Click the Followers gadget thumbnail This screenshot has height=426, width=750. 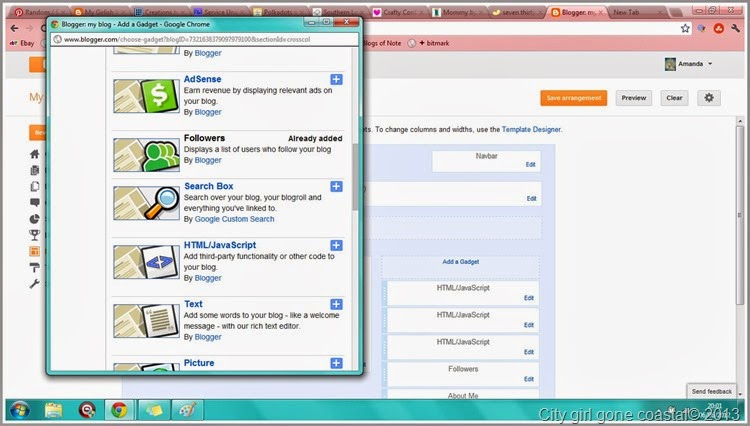coord(146,155)
